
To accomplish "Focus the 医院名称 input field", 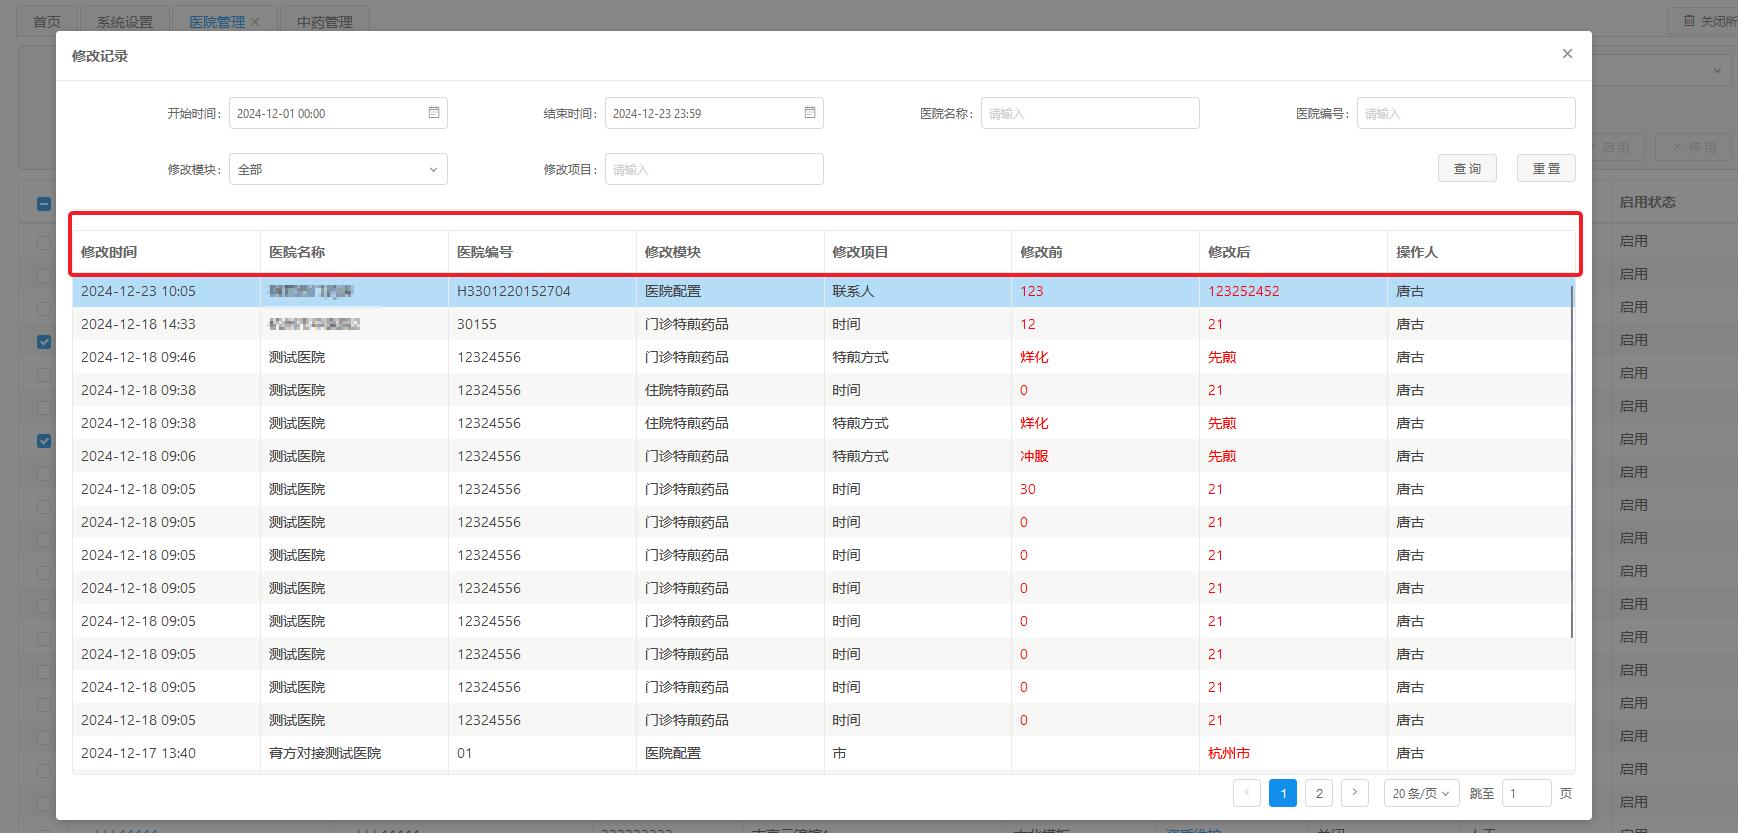I will click(x=1090, y=113).
